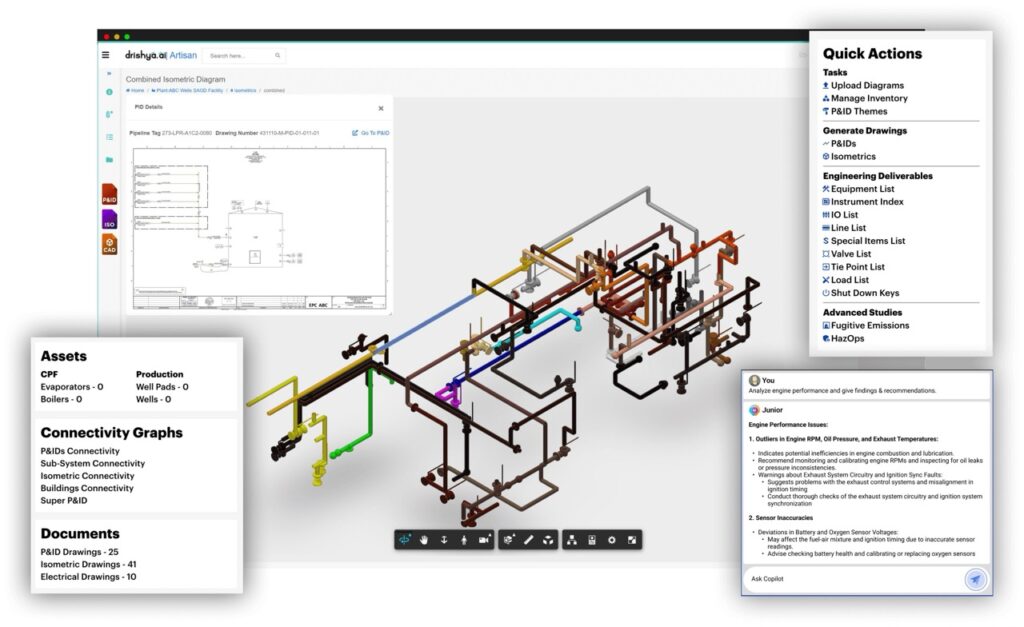Image resolution: width=1024 pixels, height=627 pixels.
Task: Generate Isometrics drawings
Action: (849, 157)
